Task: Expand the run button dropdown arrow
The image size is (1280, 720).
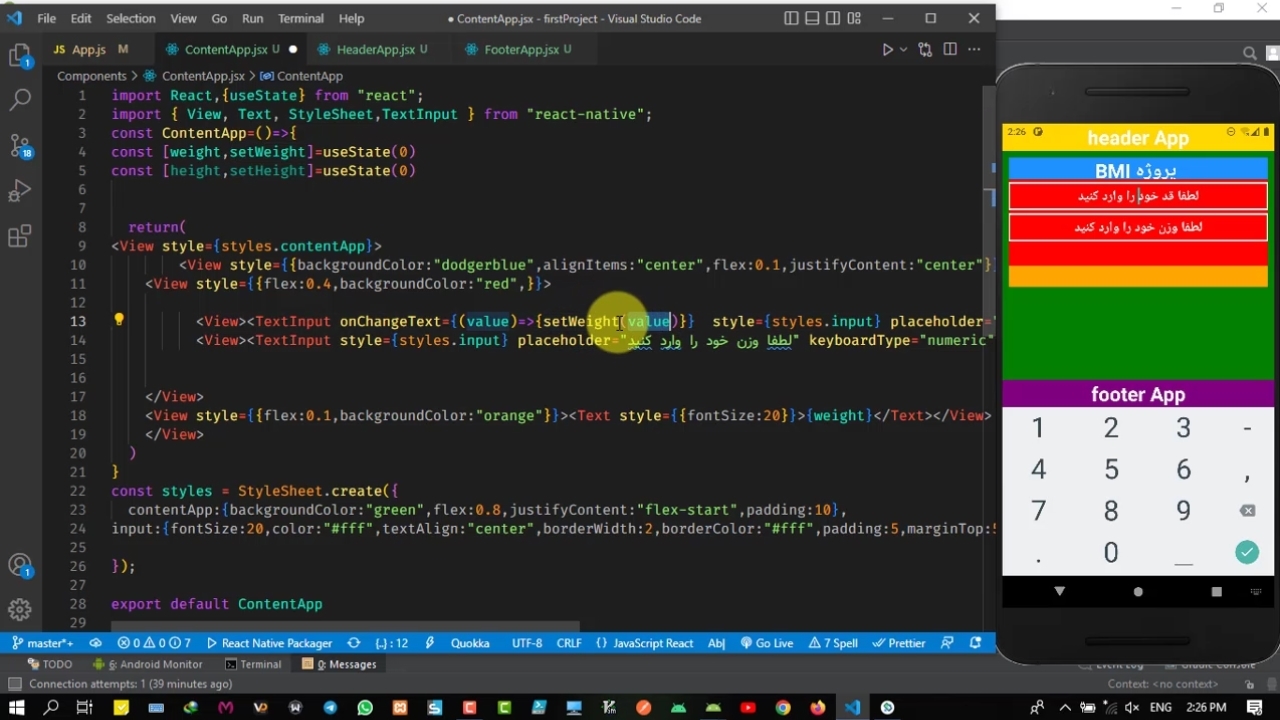Action: tap(903, 49)
